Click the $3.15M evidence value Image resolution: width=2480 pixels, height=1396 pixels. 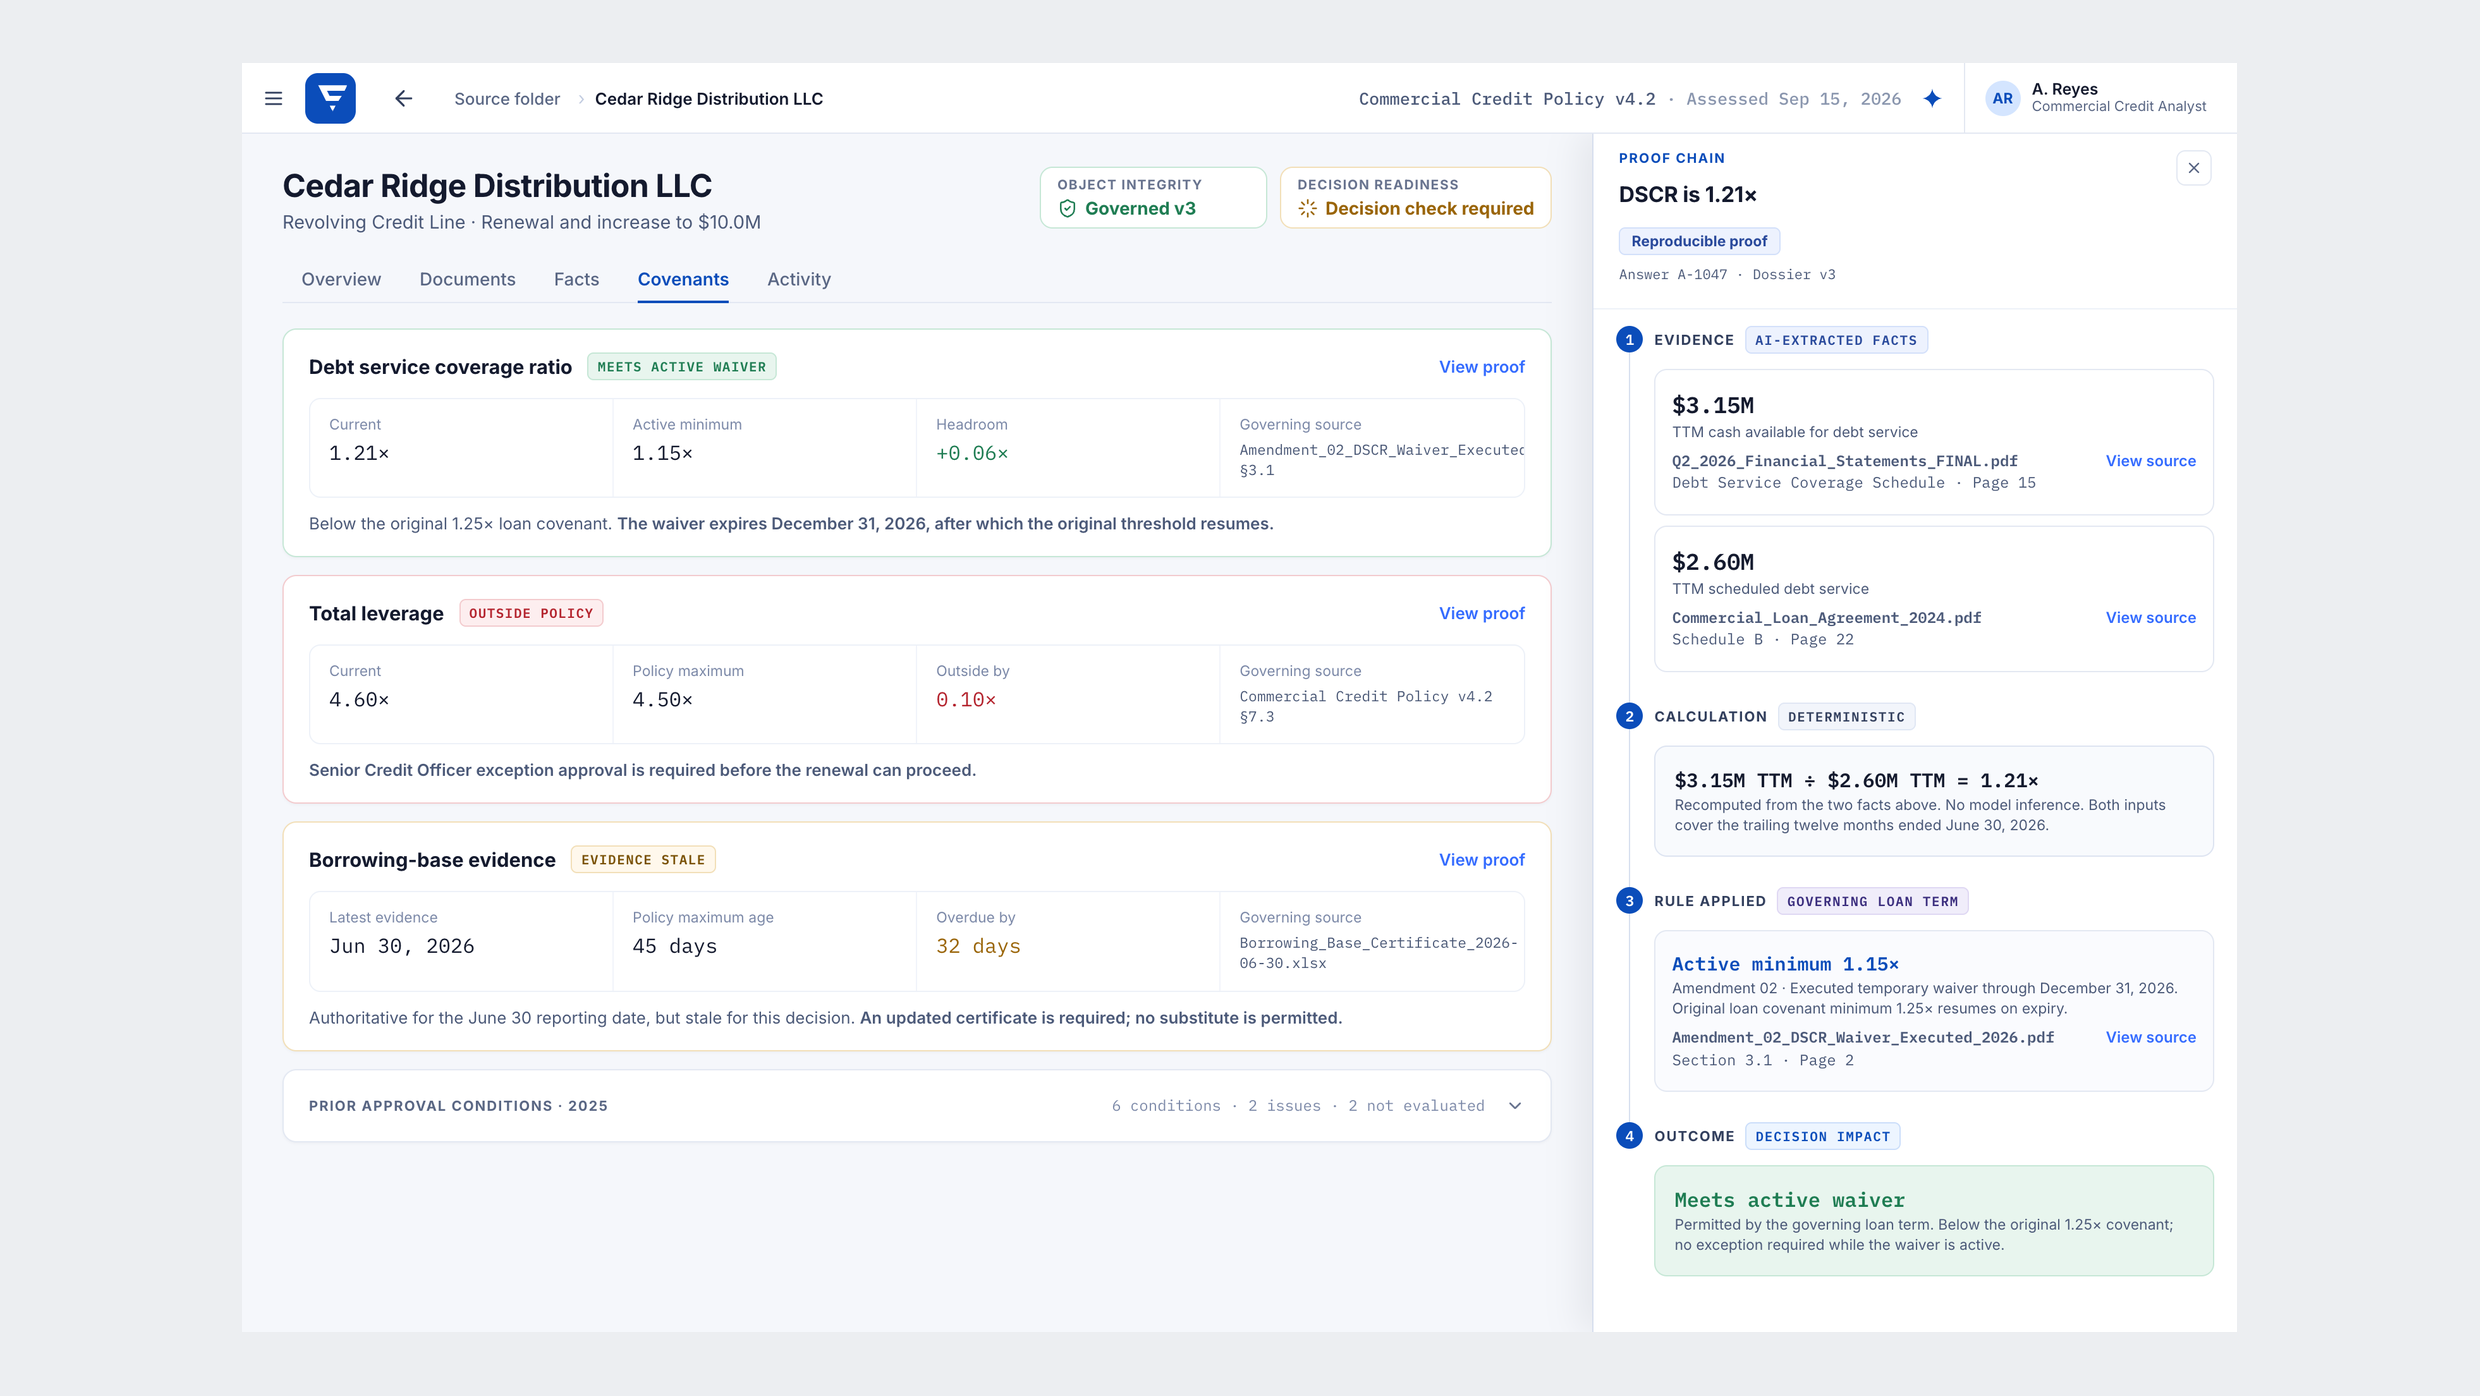[x=1712, y=405]
